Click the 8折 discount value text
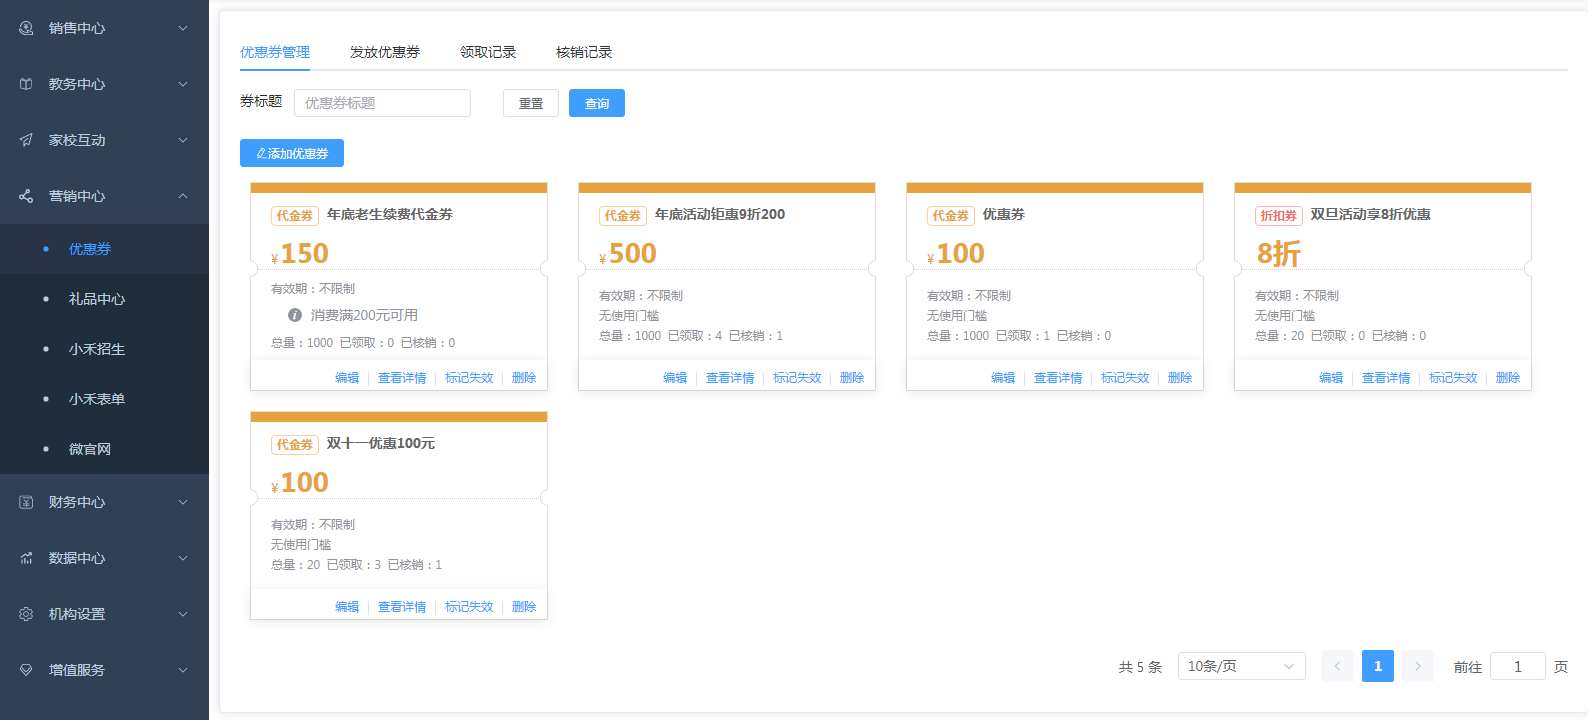Viewport: 1588px width, 720px height. pyautogui.click(x=1279, y=254)
